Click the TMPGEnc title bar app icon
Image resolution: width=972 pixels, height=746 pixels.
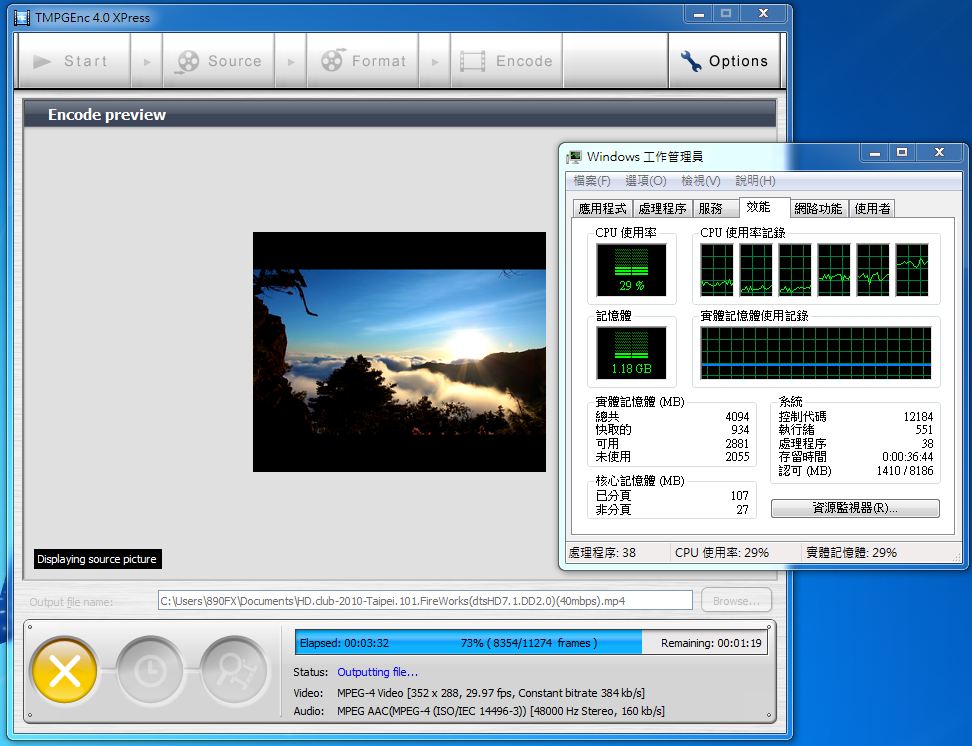click(x=22, y=17)
